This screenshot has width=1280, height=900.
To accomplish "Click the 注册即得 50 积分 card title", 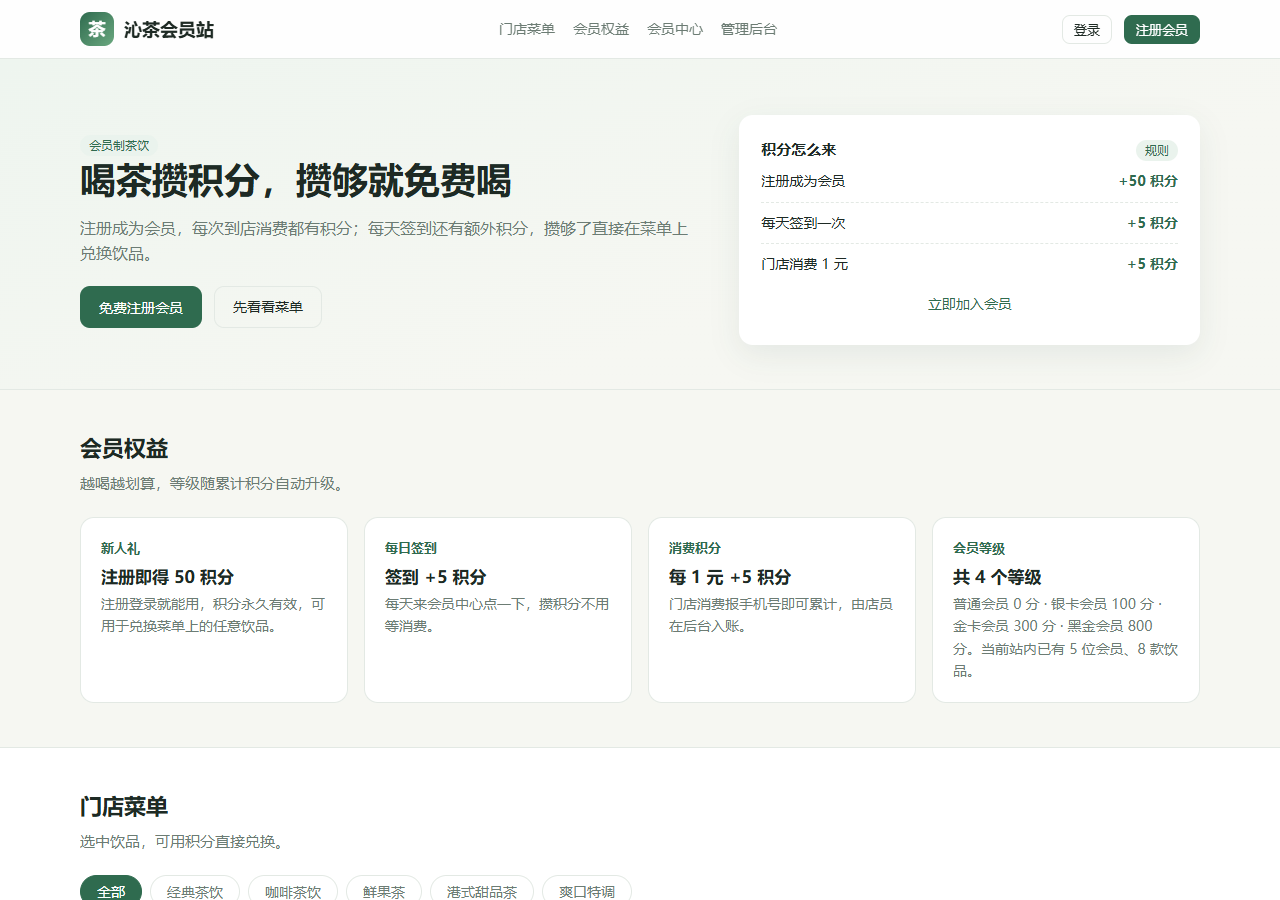I will tap(167, 577).
